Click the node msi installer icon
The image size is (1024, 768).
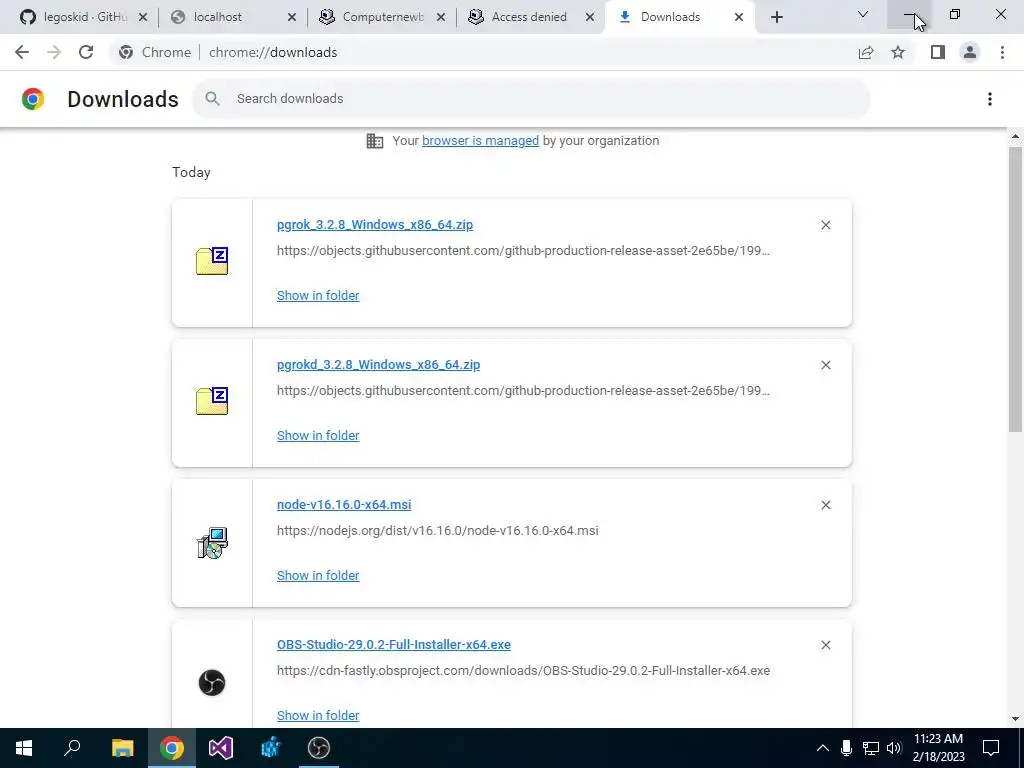tap(212, 543)
